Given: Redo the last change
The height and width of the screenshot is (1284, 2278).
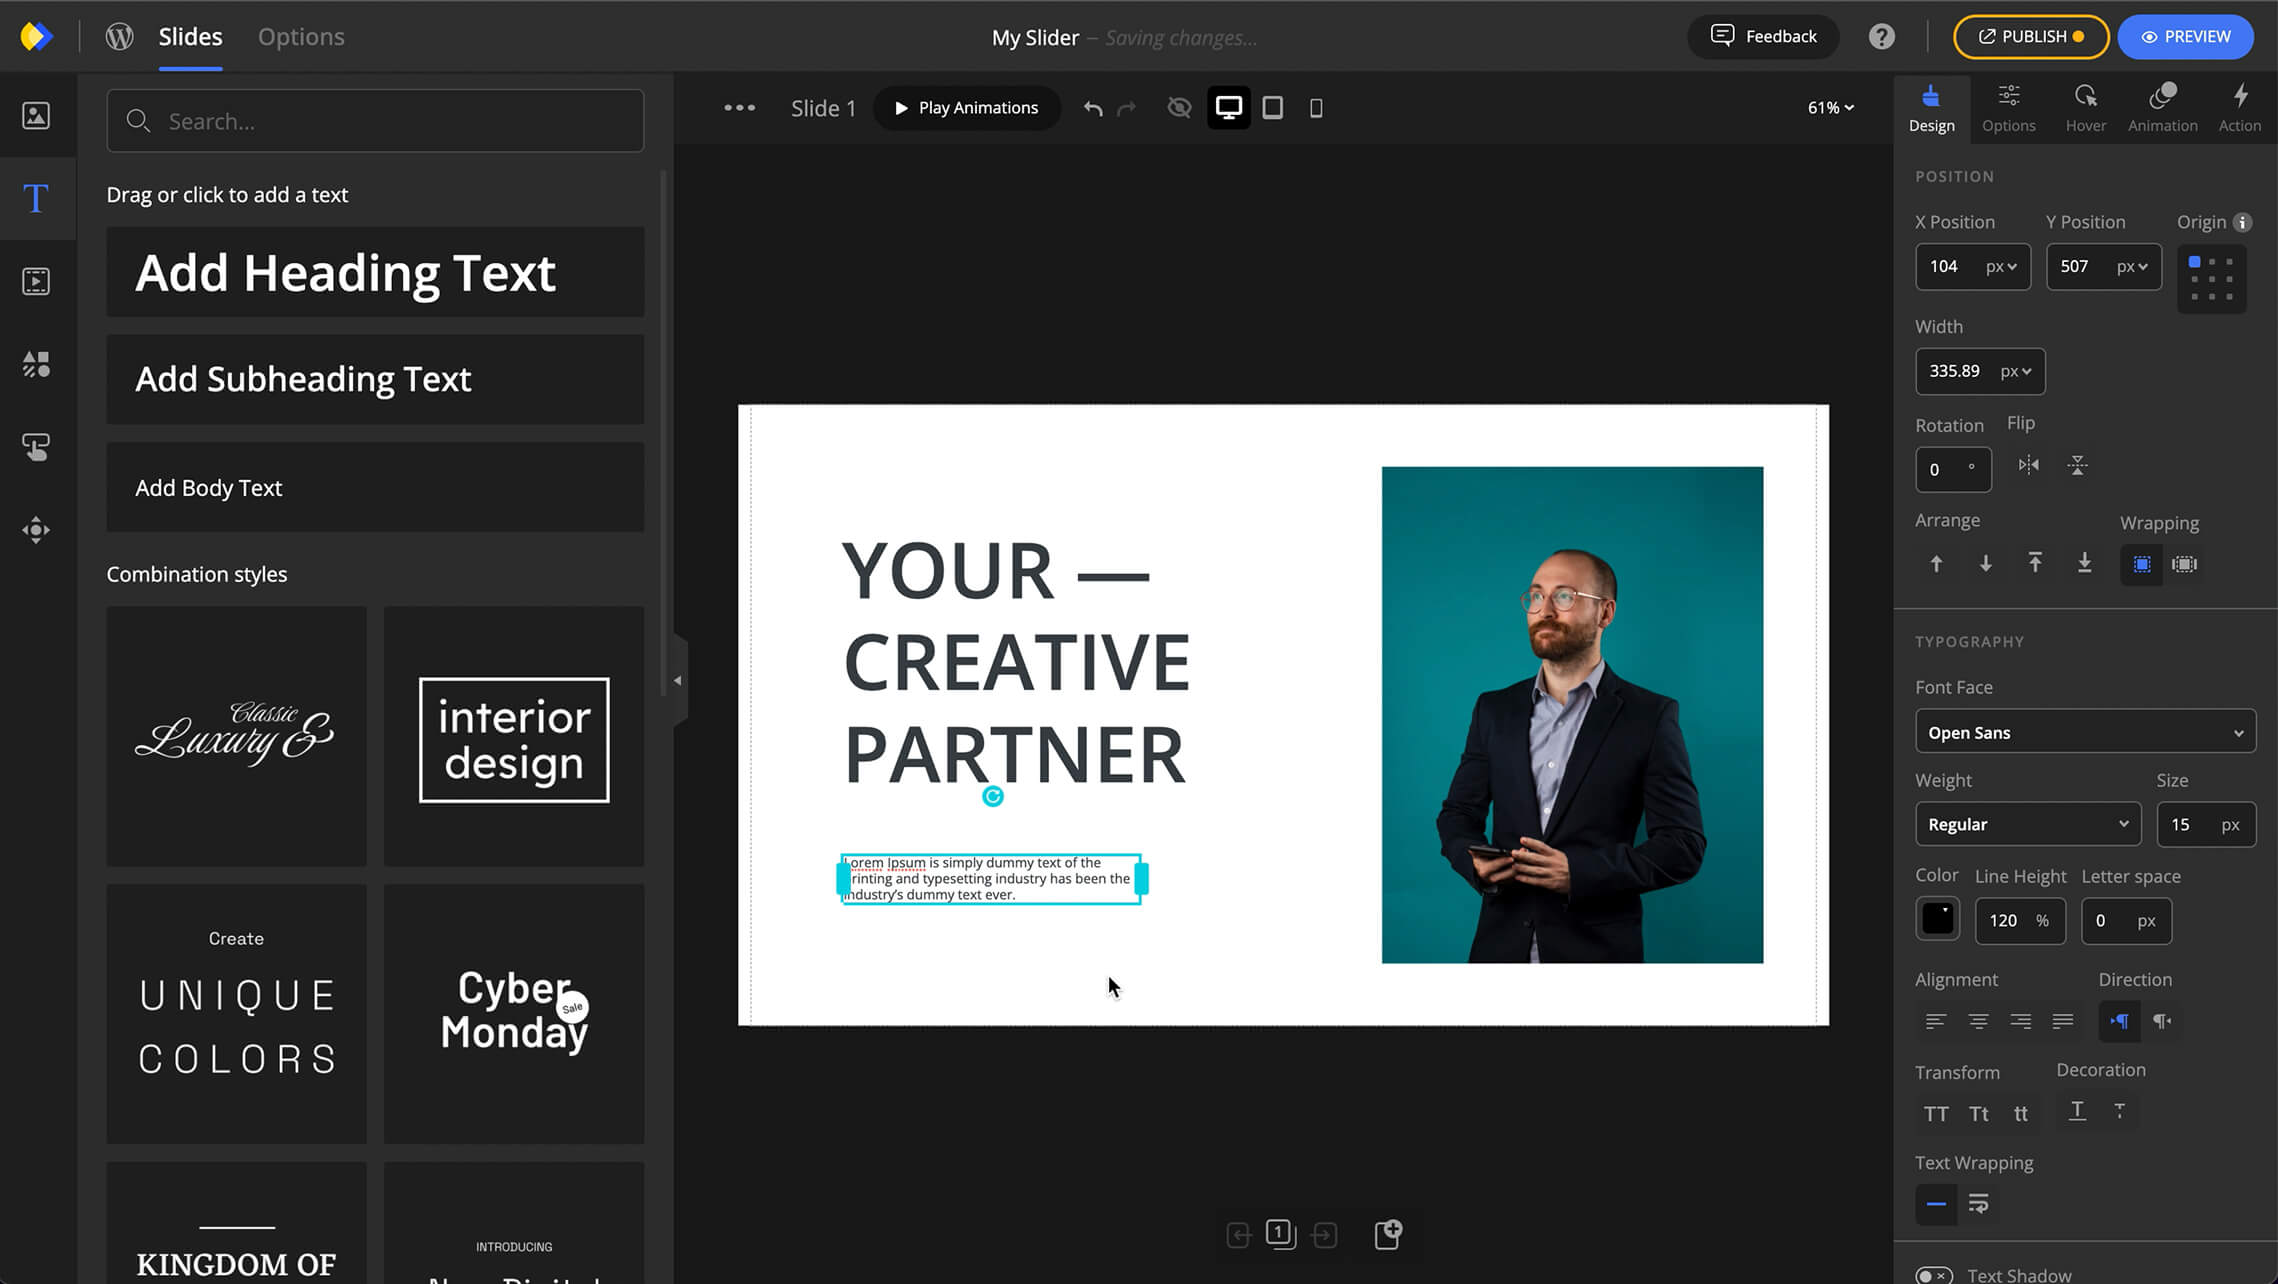Looking at the screenshot, I should point(1127,108).
